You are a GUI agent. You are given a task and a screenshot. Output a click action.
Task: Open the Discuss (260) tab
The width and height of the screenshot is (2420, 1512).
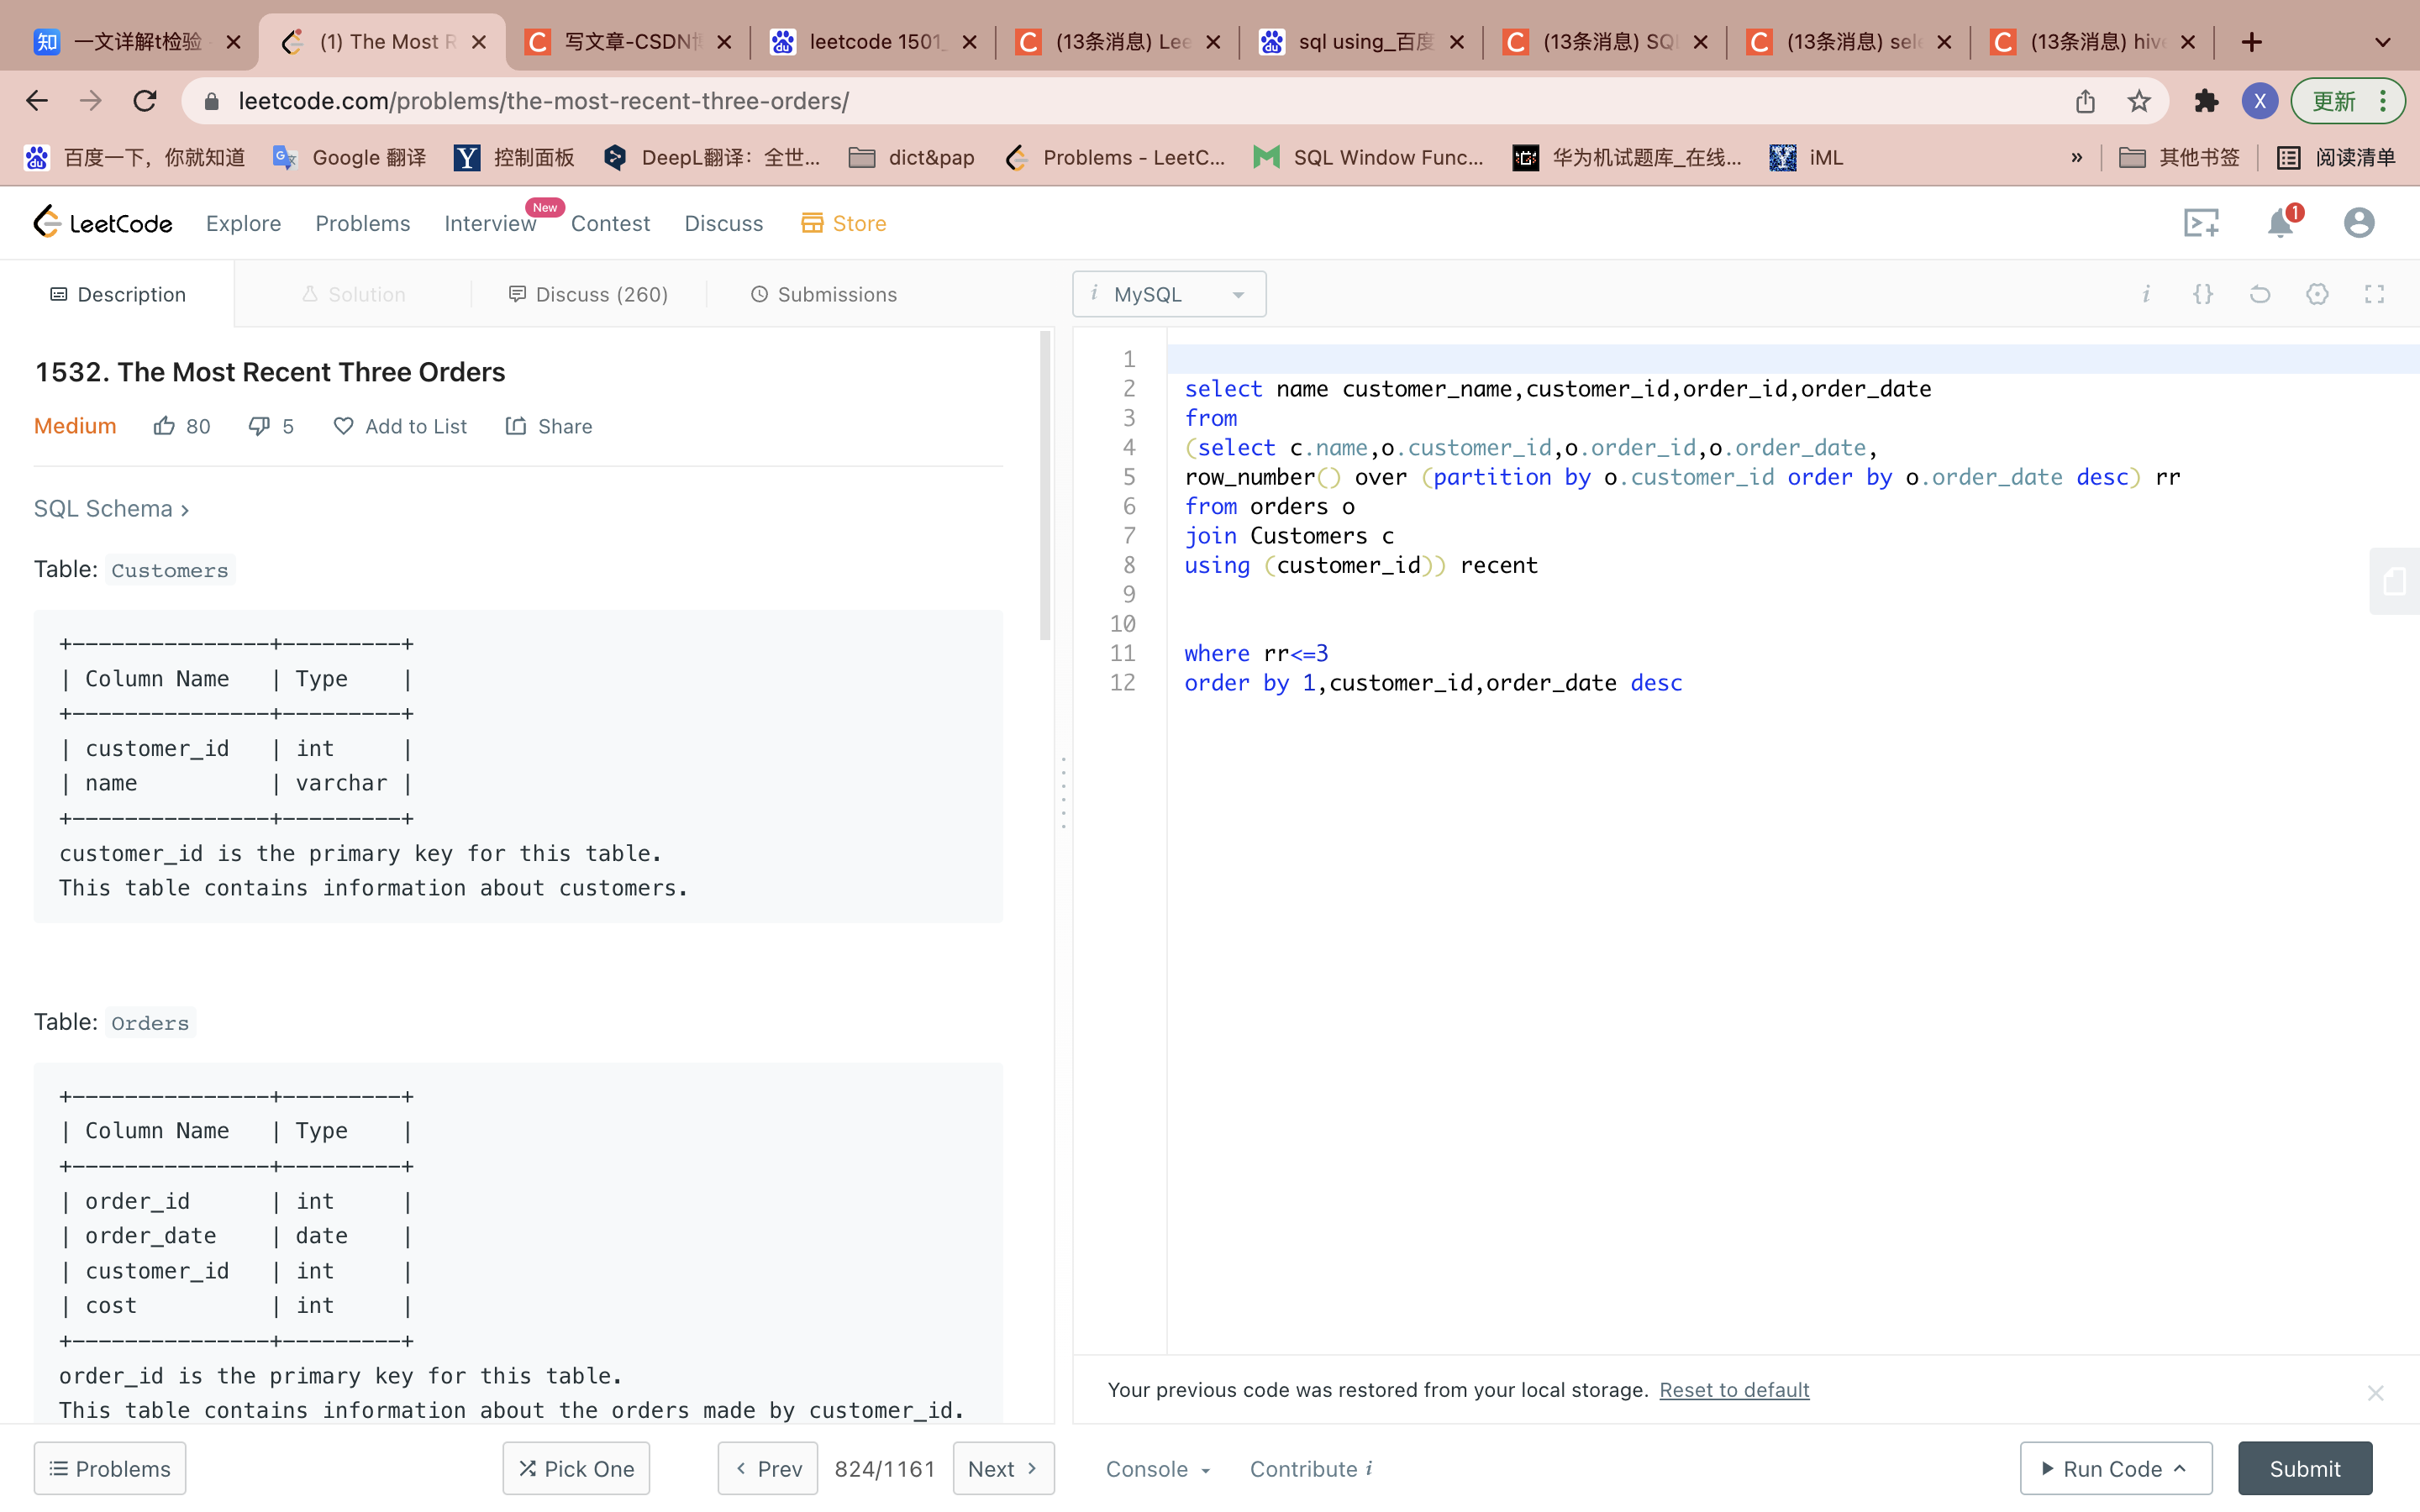[588, 294]
